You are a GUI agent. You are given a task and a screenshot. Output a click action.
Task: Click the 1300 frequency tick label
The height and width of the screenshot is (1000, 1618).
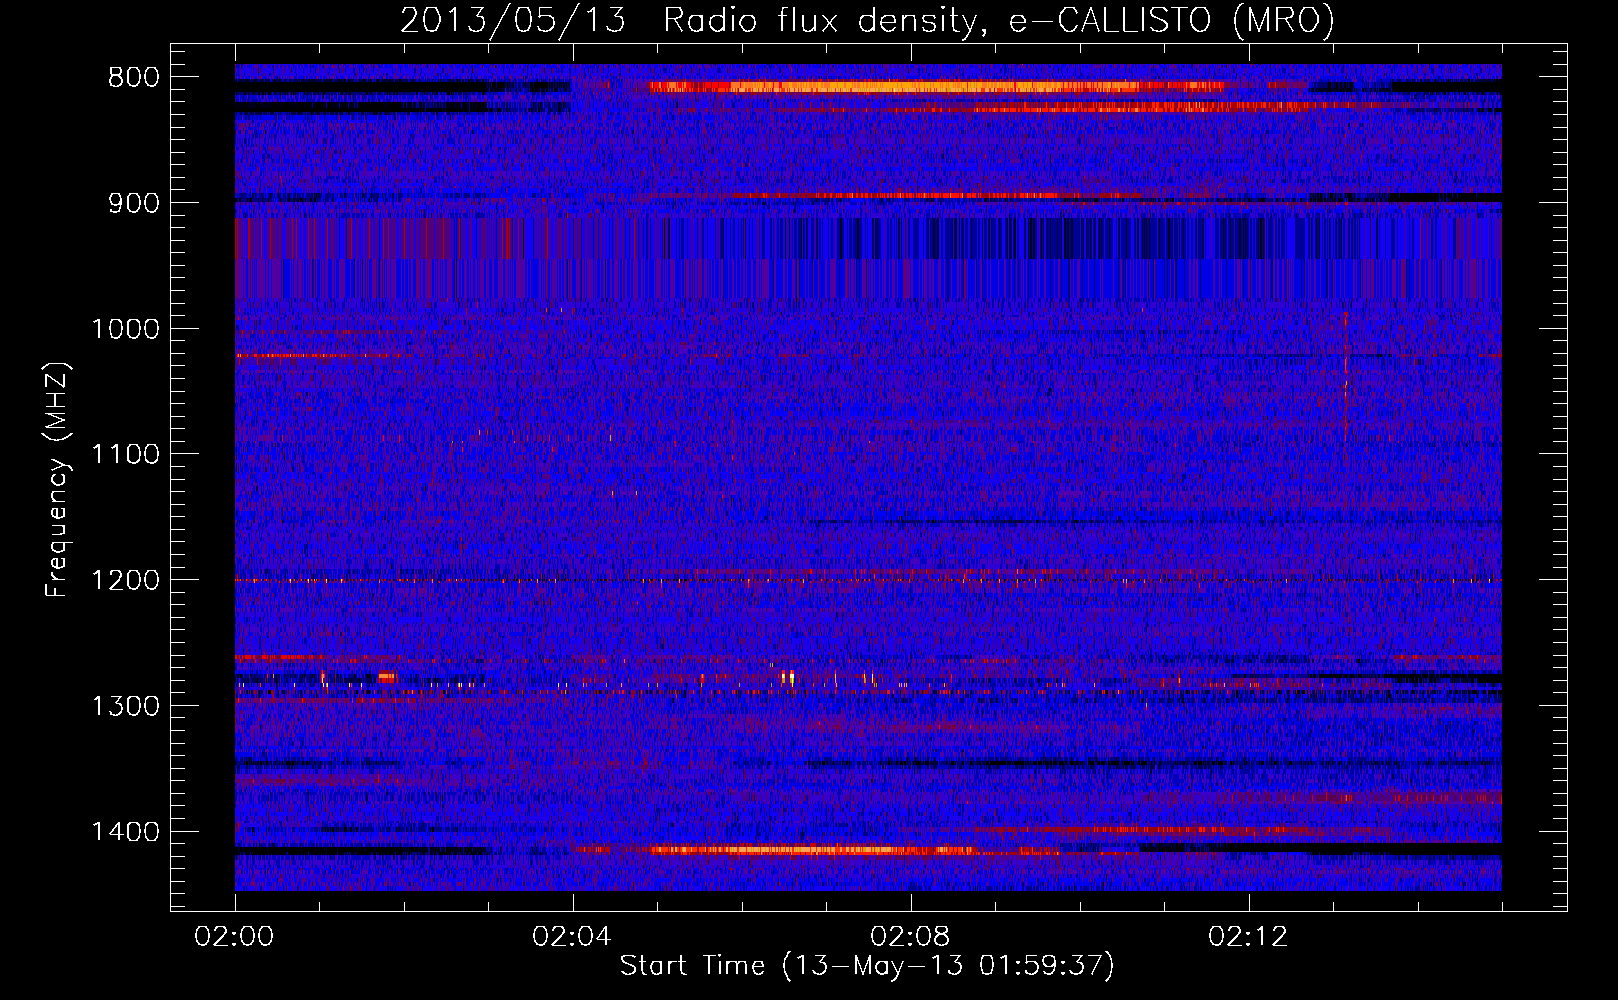pyautogui.click(x=125, y=706)
